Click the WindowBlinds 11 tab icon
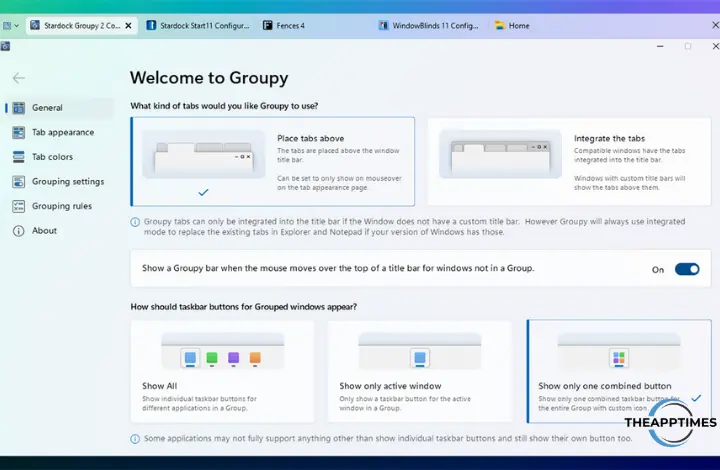Image resolution: width=720 pixels, height=470 pixels. 383,26
